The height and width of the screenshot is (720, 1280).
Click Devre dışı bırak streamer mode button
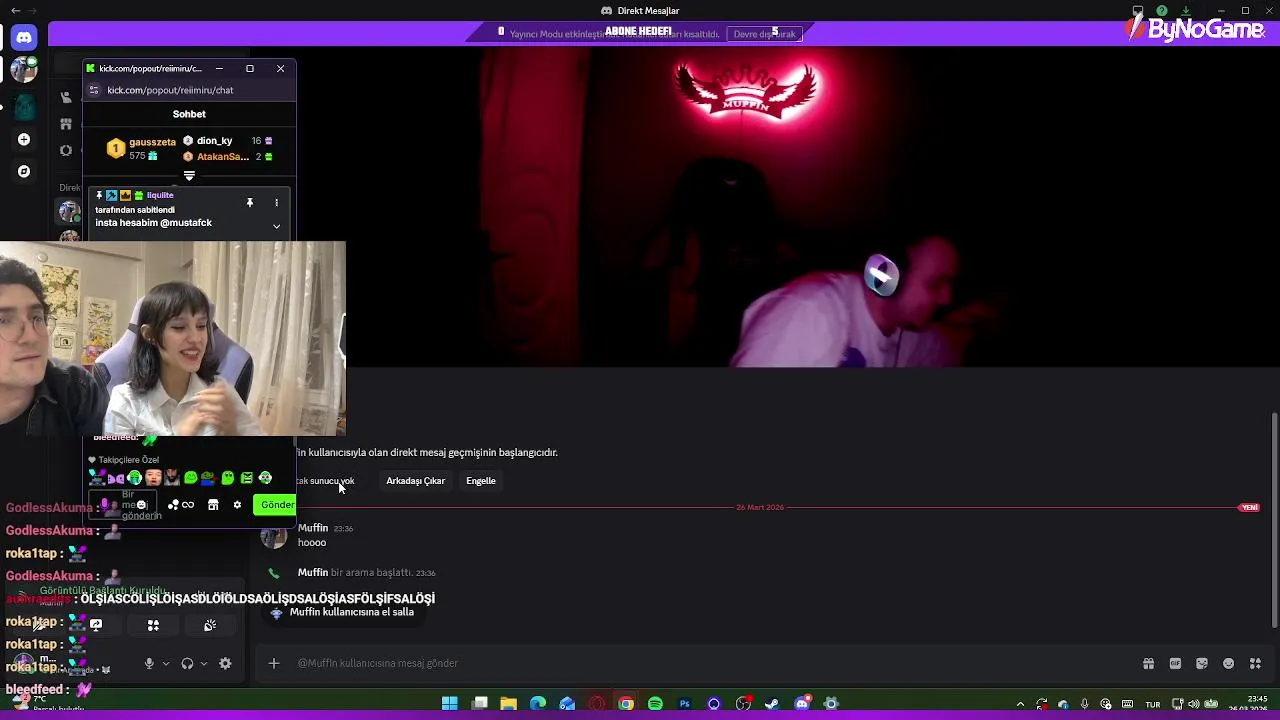765,34
